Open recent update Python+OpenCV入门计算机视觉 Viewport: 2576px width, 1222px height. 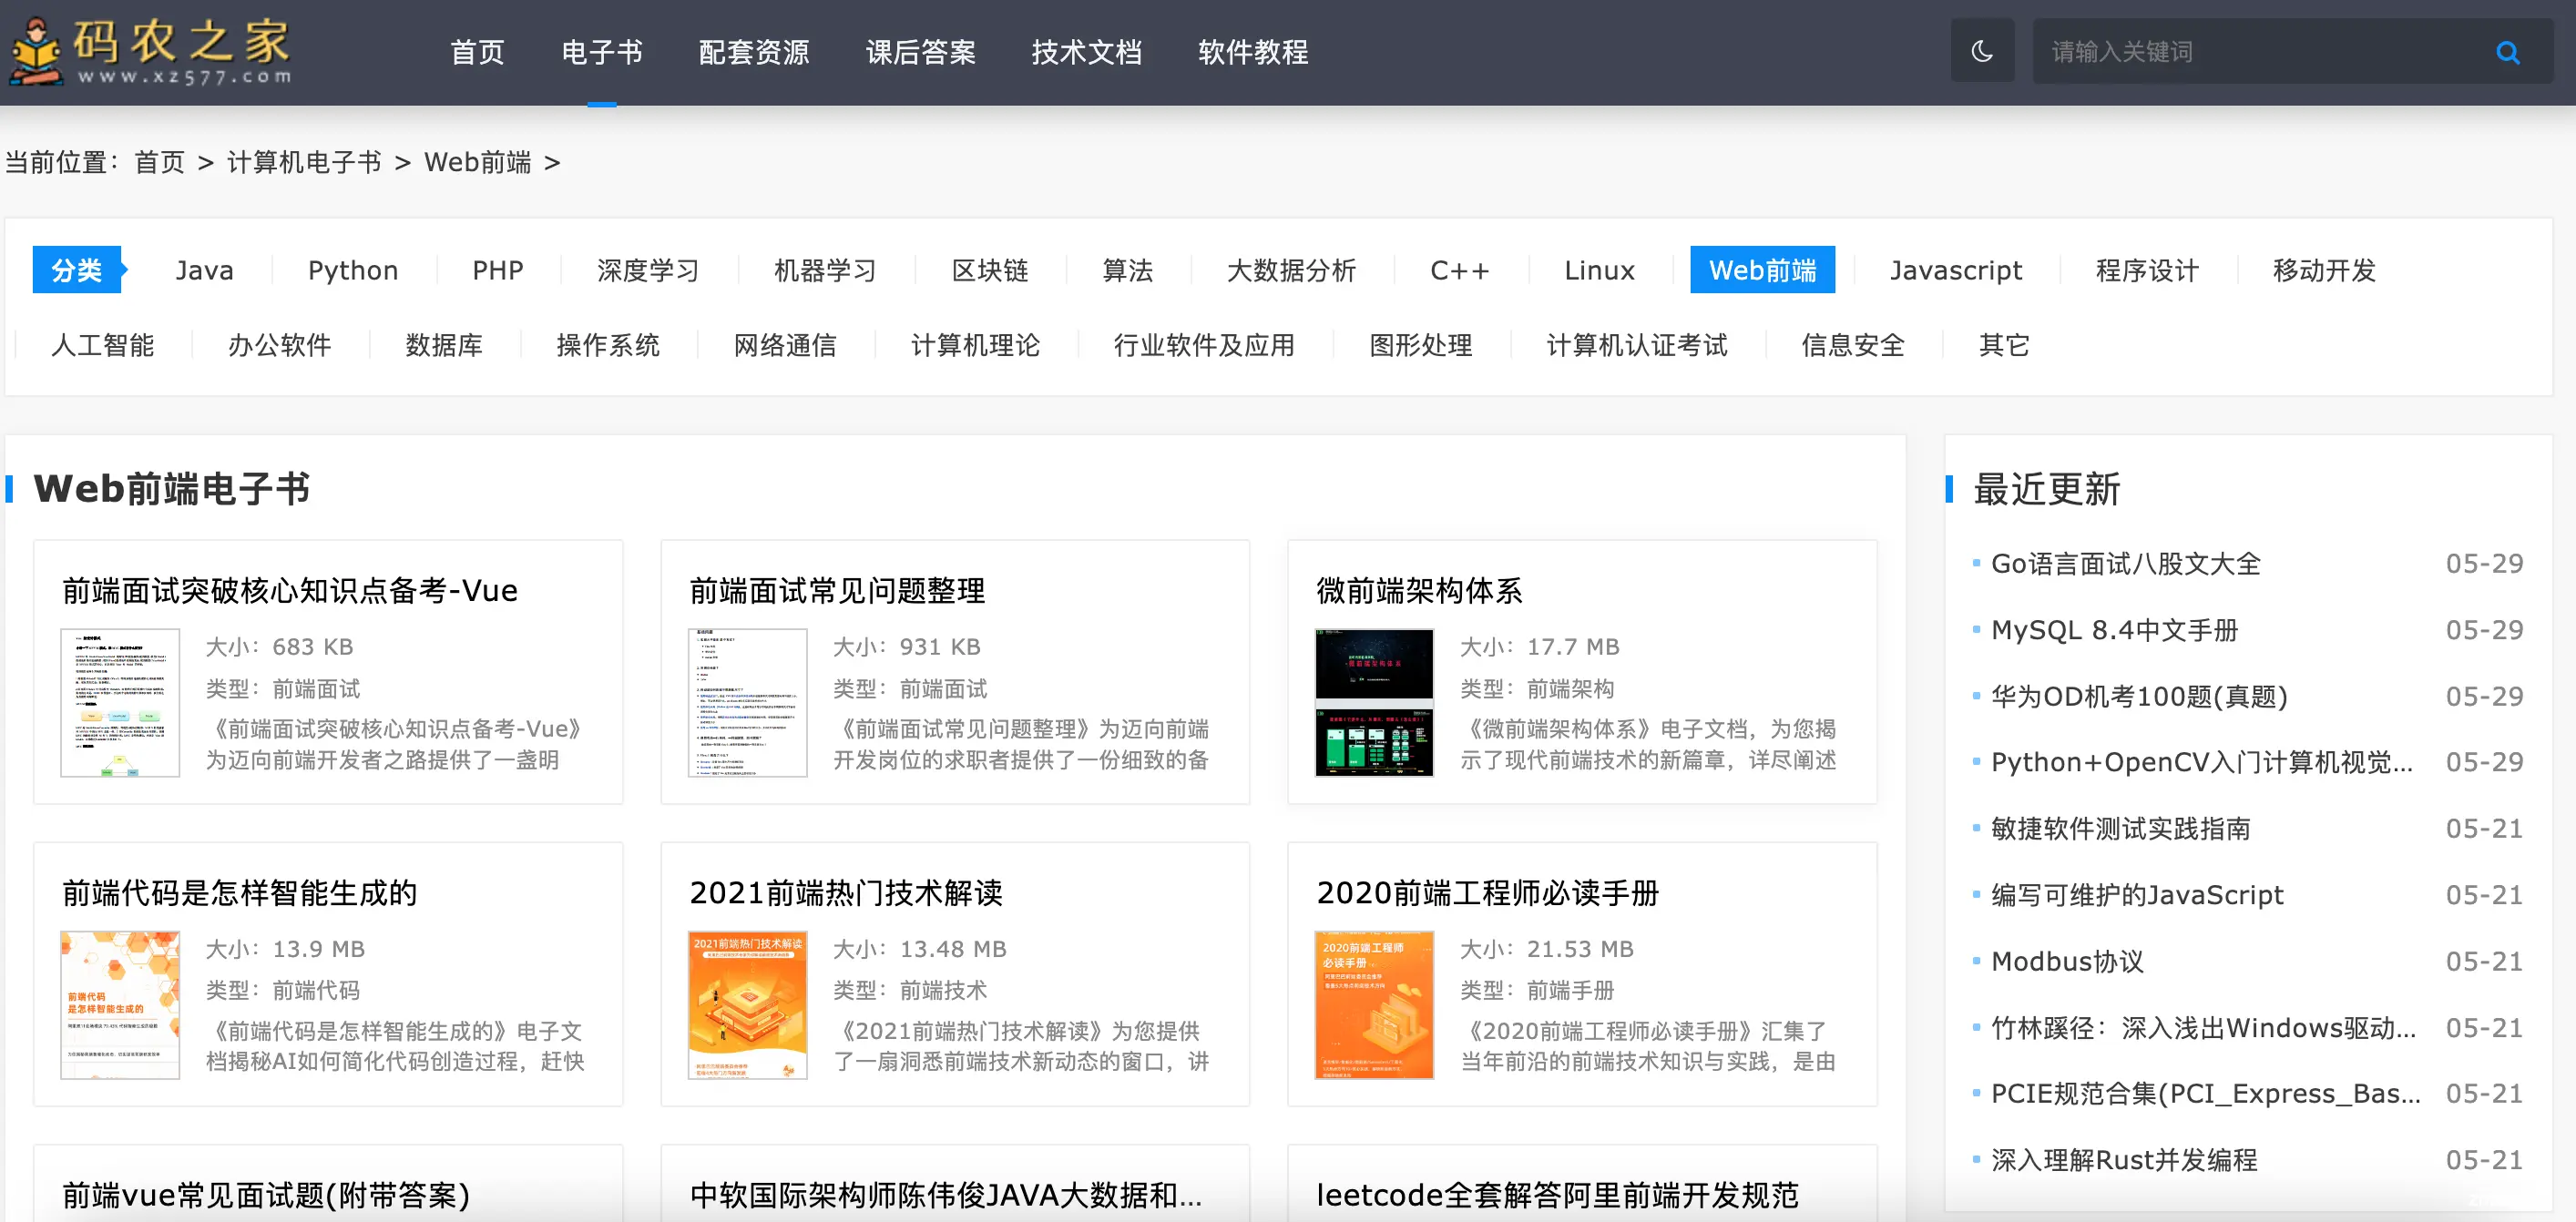[x=2202, y=761]
